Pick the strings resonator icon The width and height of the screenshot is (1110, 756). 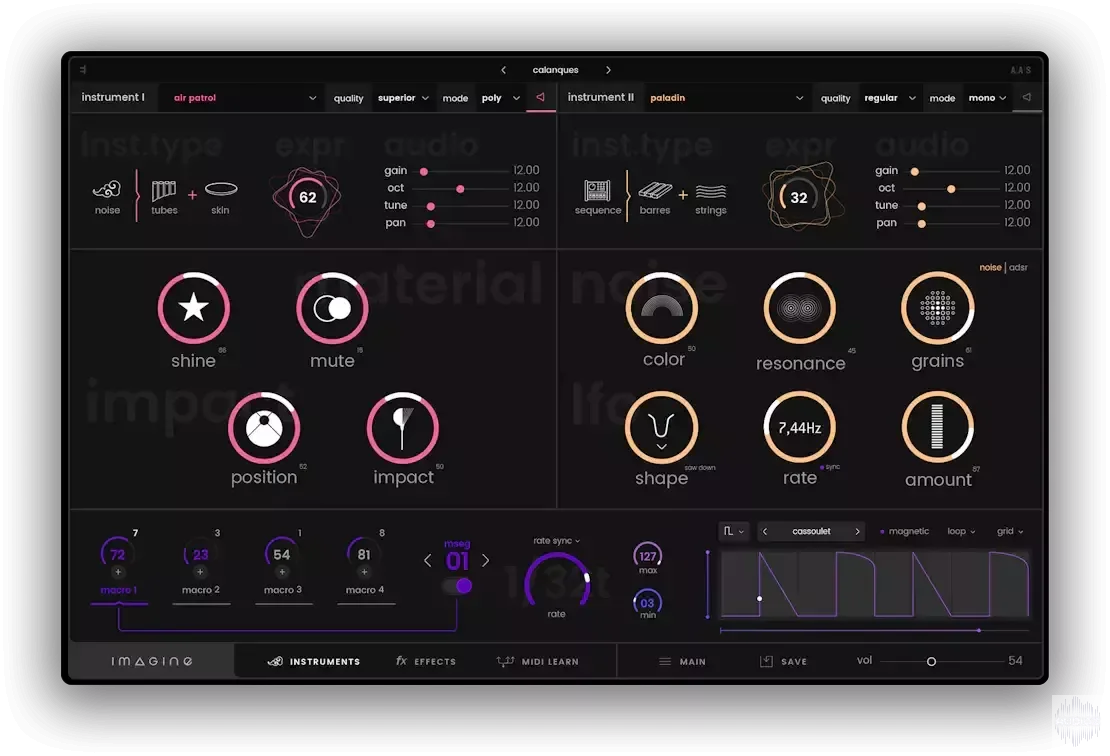pos(711,191)
